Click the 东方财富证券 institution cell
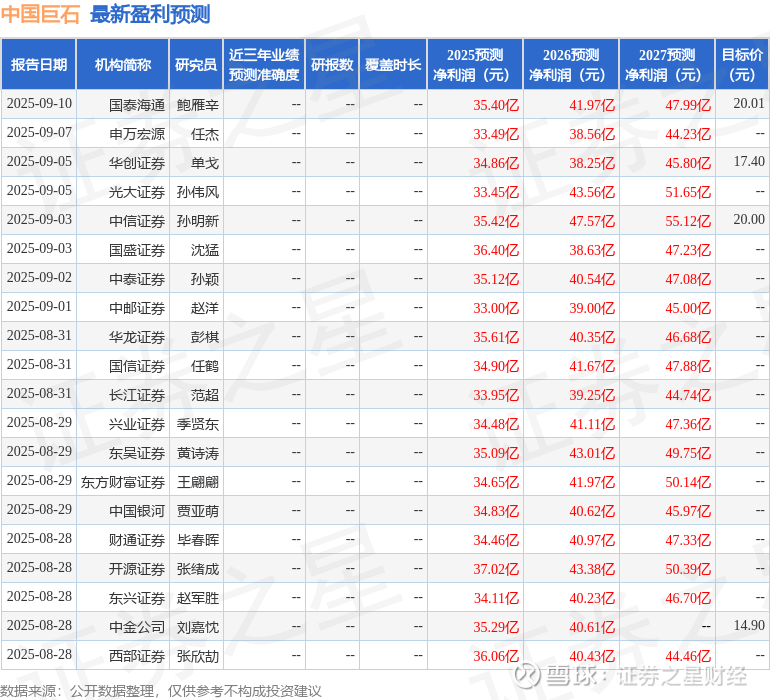The height and width of the screenshot is (700, 770). (123, 482)
